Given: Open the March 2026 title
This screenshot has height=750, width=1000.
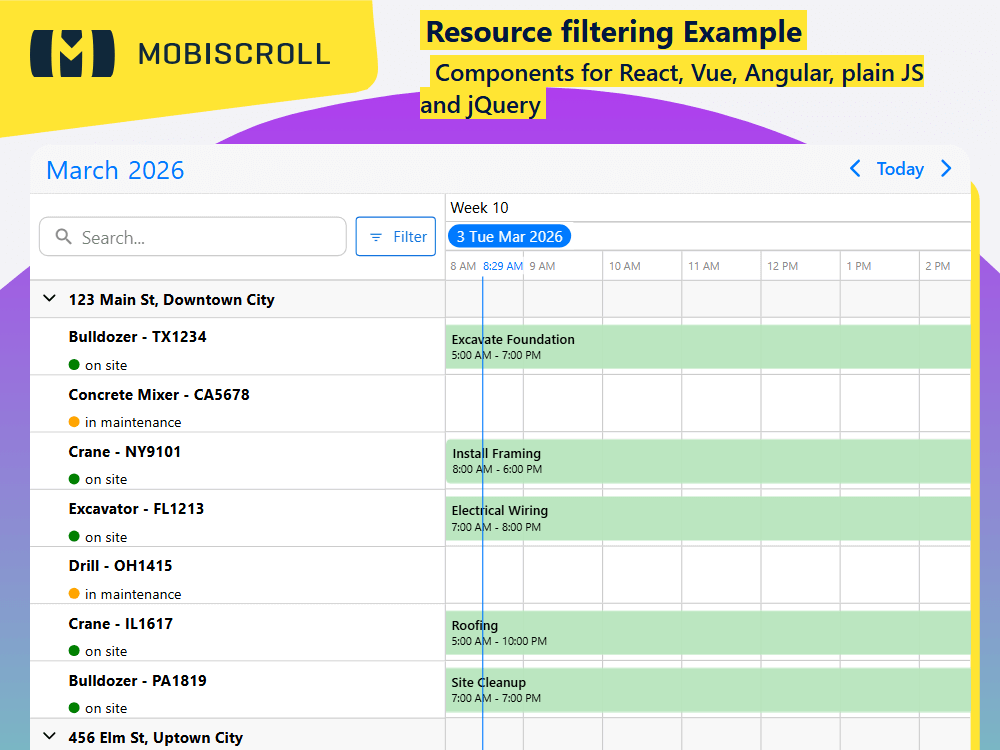Looking at the screenshot, I should 114,170.
